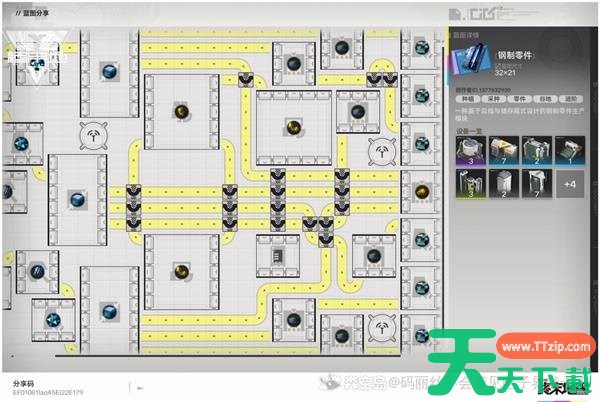The height and width of the screenshot is (402, 600).
Task: Select the 32×21 blueprint size text
Action: pos(505,72)
